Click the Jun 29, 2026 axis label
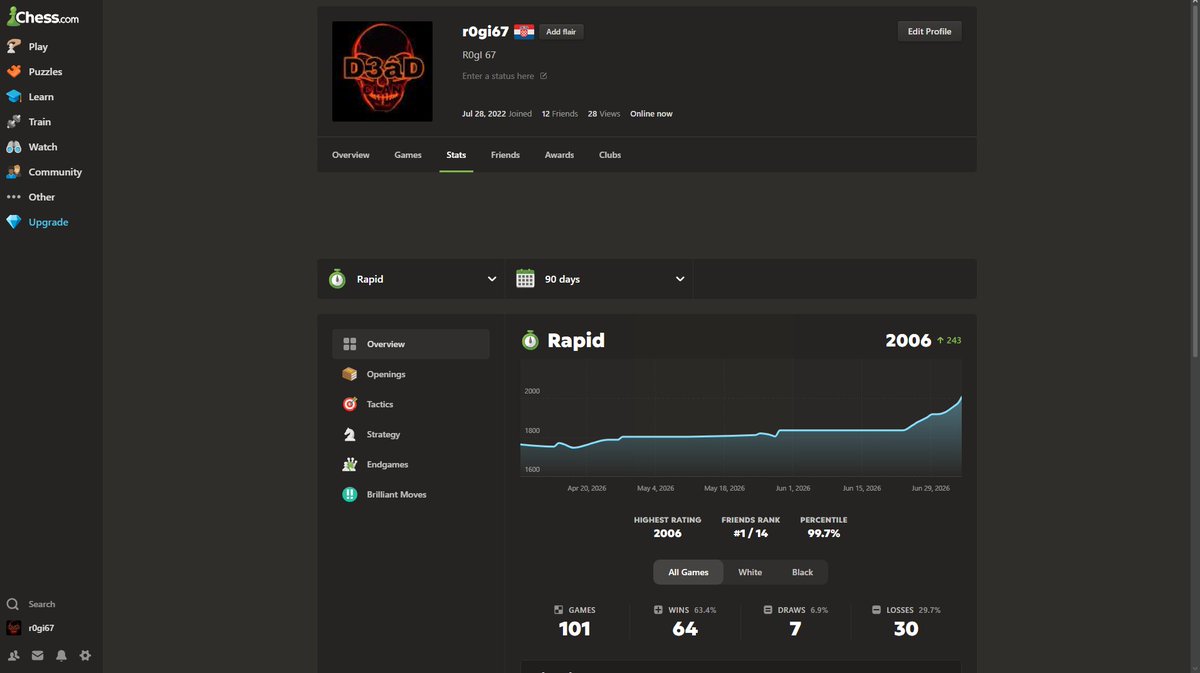1200x673 pixels. (x=930, y=489)
